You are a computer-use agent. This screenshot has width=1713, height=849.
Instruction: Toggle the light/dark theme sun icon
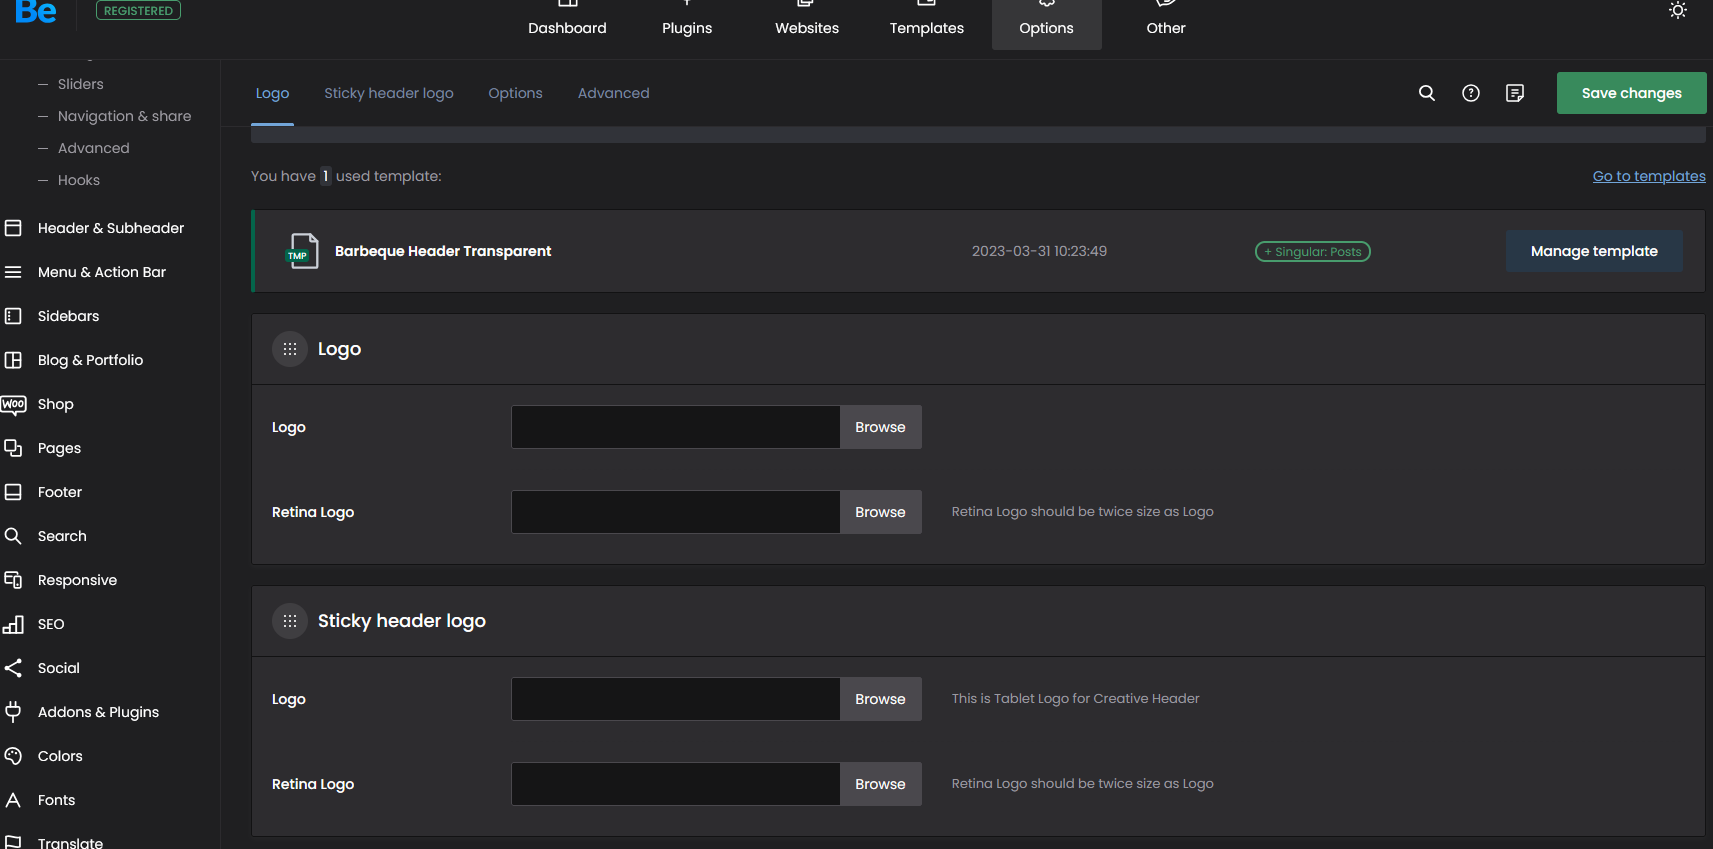coord(1678,10)
